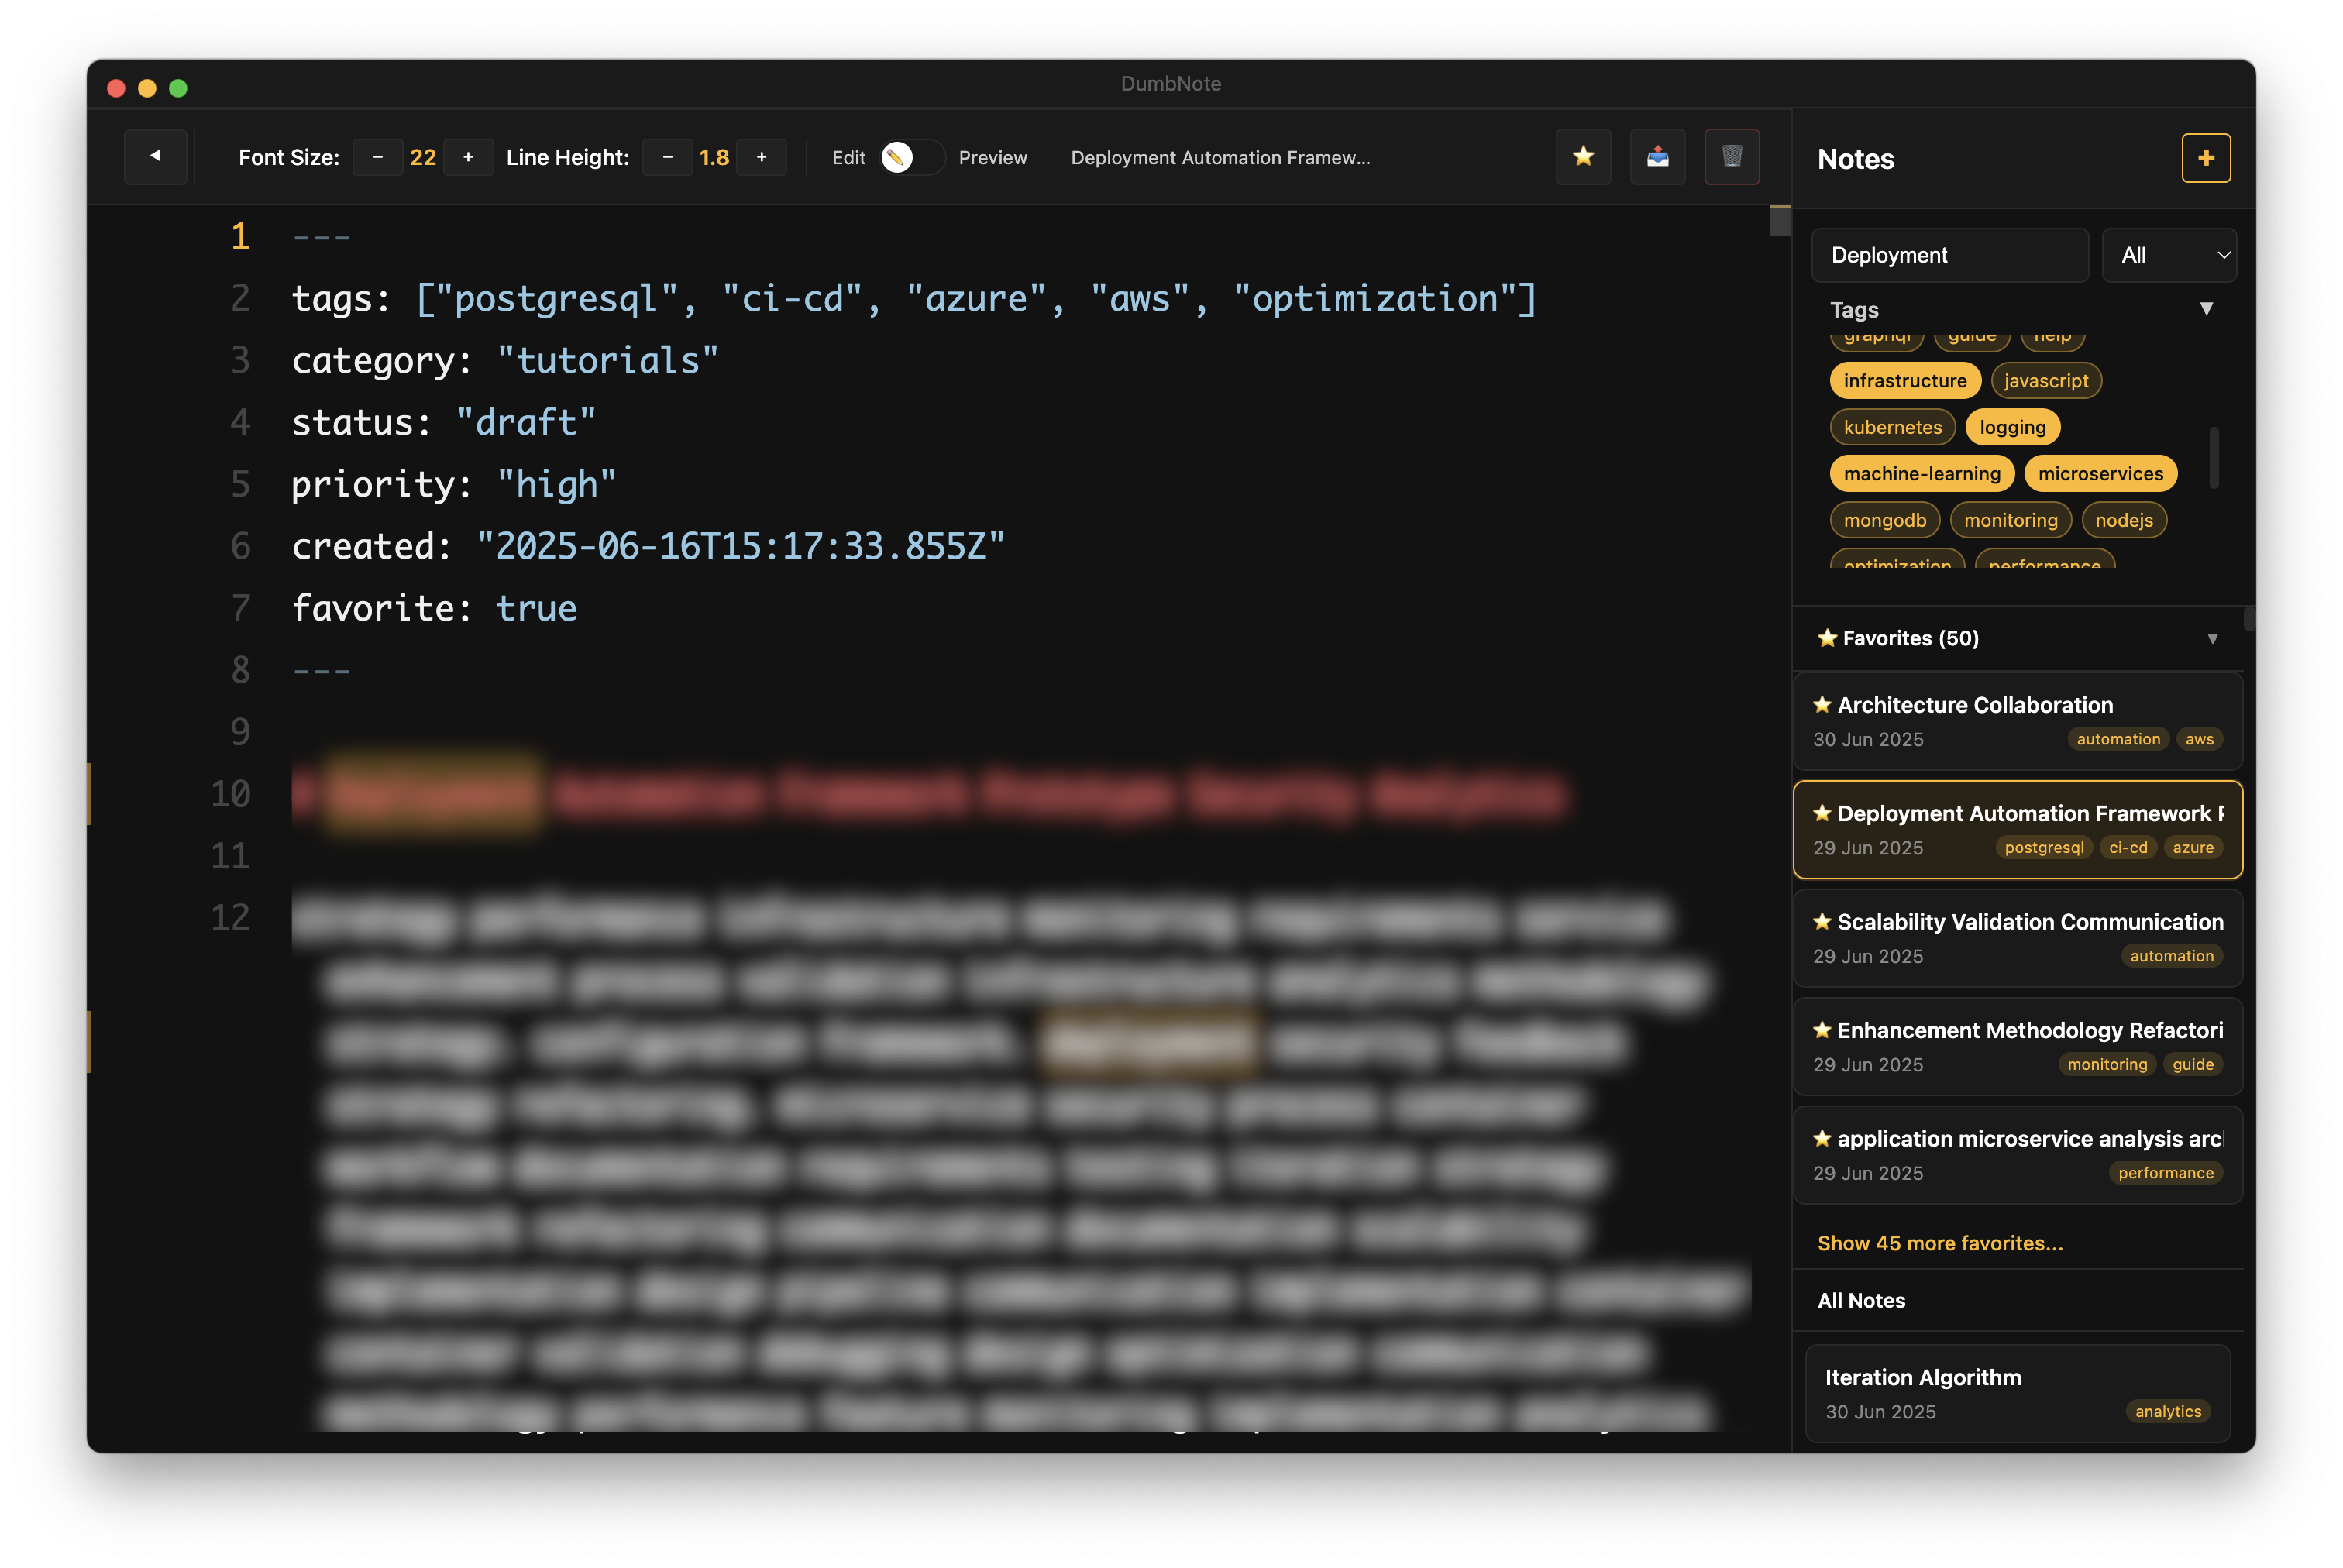Screen dimensions: 2343x1568
Task: Click the back arrow button in toolbar
Action: [155, 157]
